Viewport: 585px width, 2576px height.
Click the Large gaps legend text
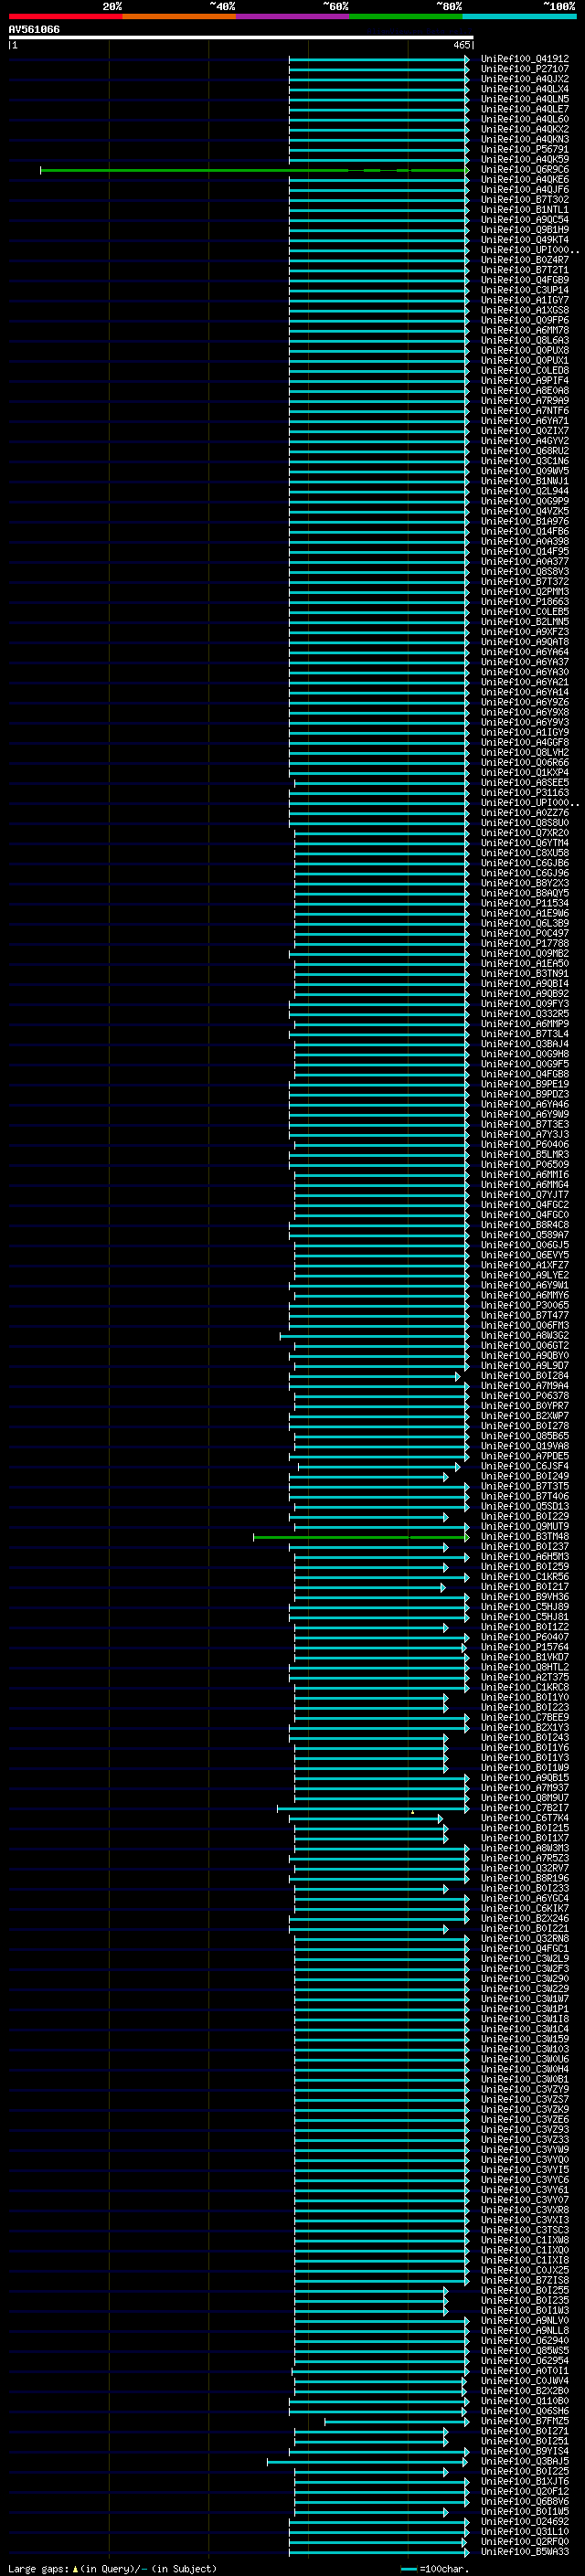112,2569
